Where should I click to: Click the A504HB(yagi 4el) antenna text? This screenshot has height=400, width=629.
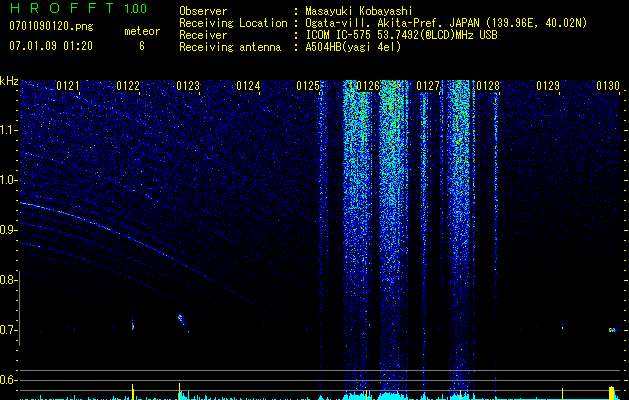point(353,47)
